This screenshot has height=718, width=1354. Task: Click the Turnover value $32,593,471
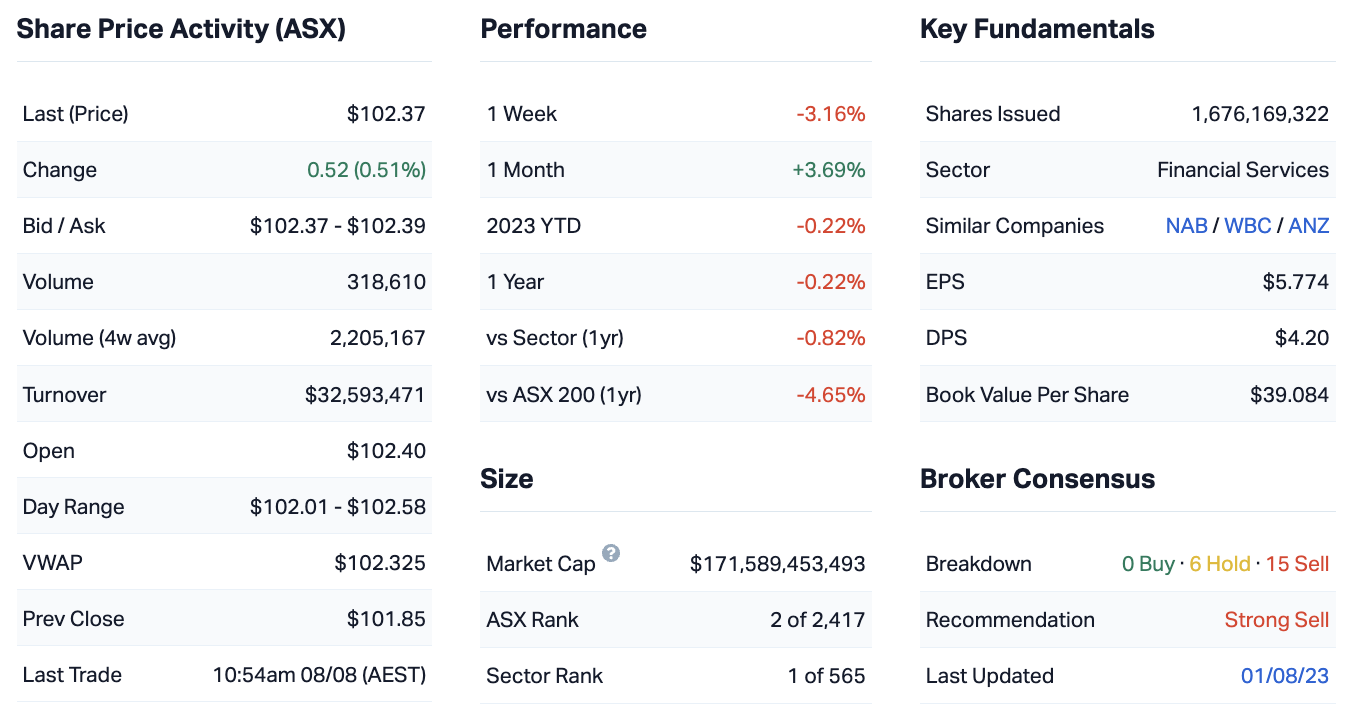(x=365, y=395)
